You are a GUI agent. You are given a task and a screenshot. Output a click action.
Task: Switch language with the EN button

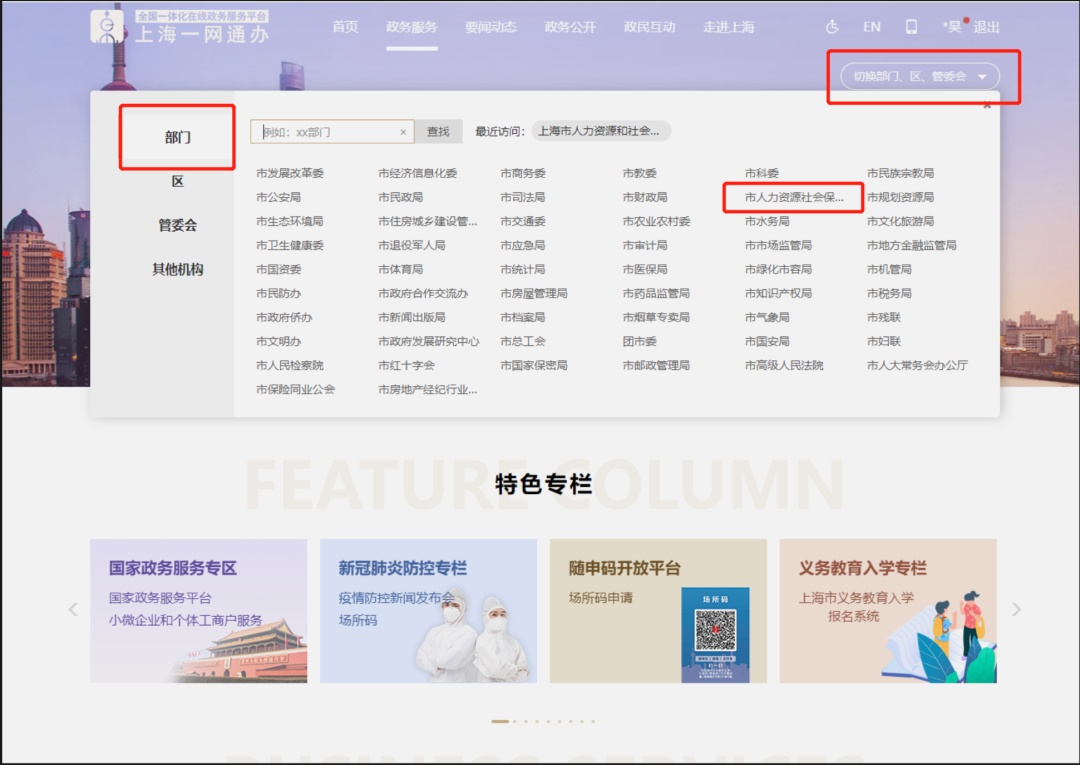(872, 27)
